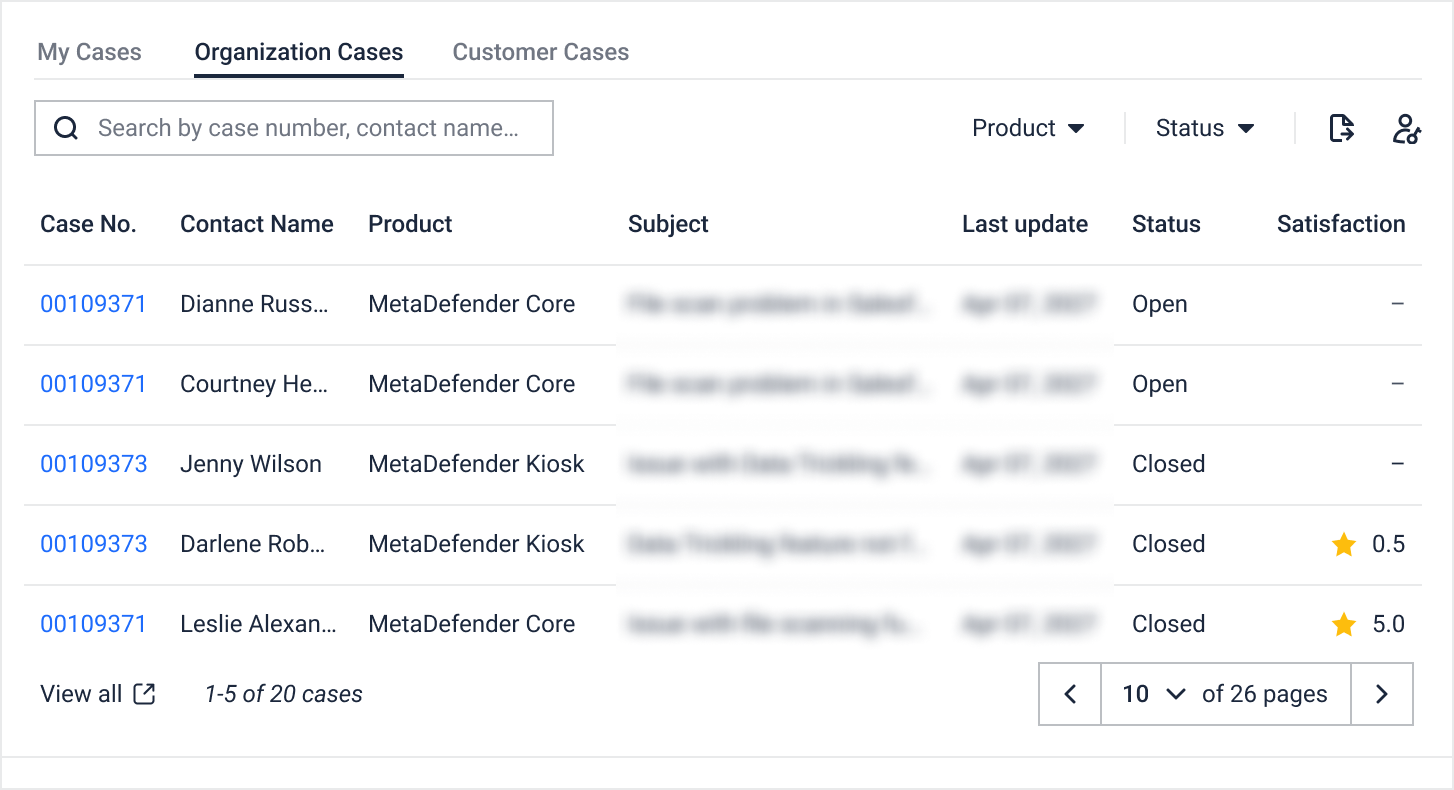
Task: Click the export file icon
Action: tap(1341, 128)
